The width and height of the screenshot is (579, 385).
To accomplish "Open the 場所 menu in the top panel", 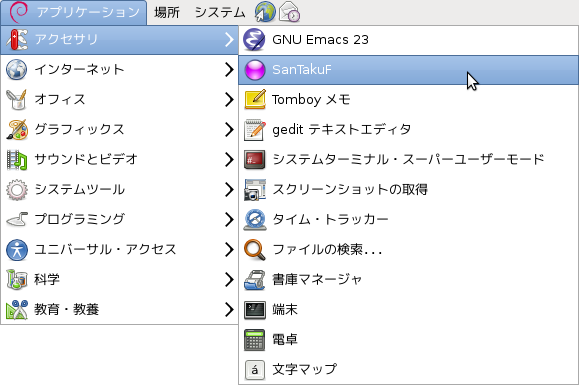I will pos(167,13).
